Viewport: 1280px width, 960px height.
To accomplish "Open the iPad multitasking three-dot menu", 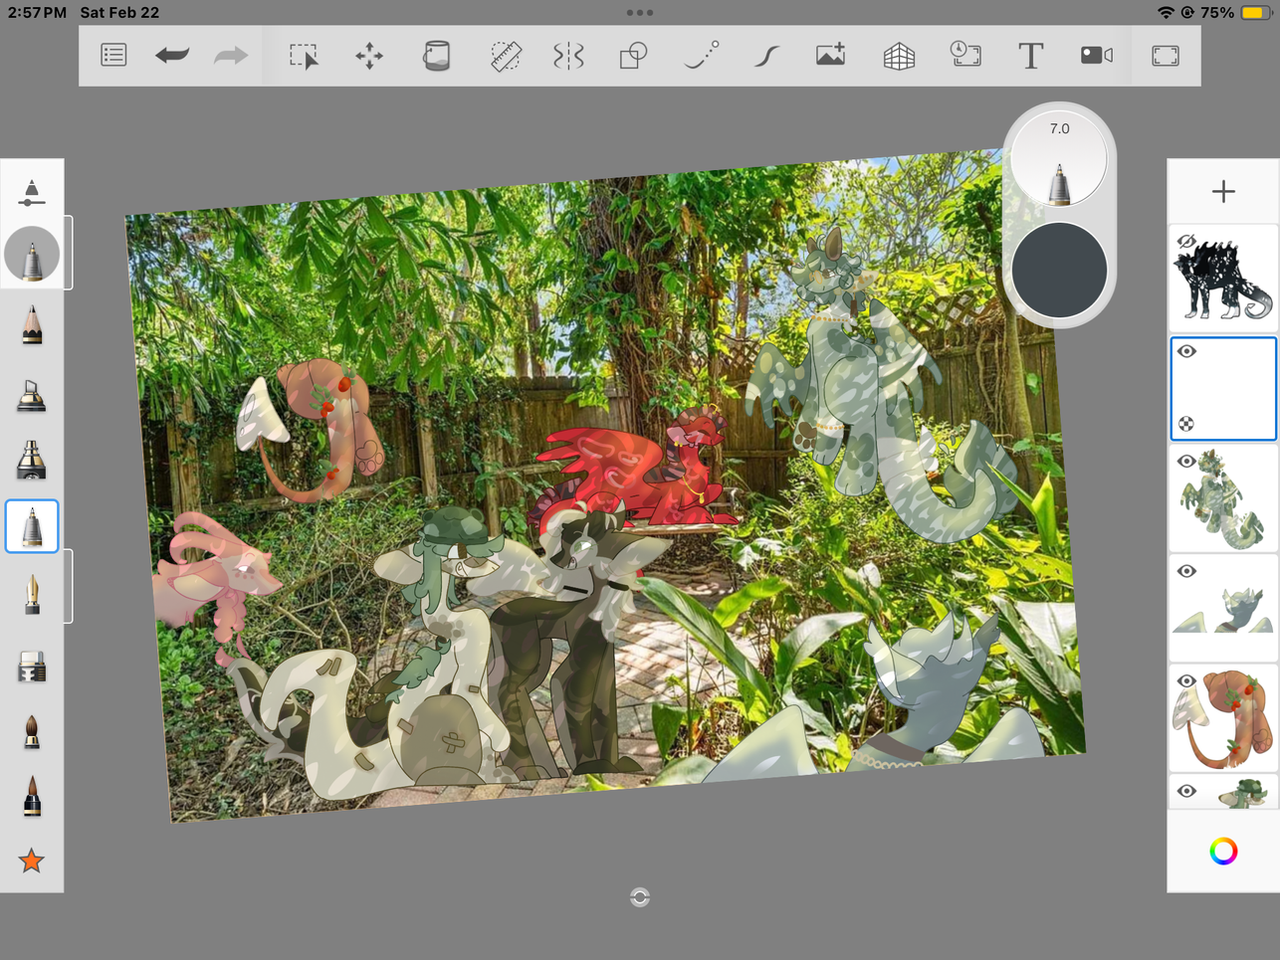I will pos(640,13).
